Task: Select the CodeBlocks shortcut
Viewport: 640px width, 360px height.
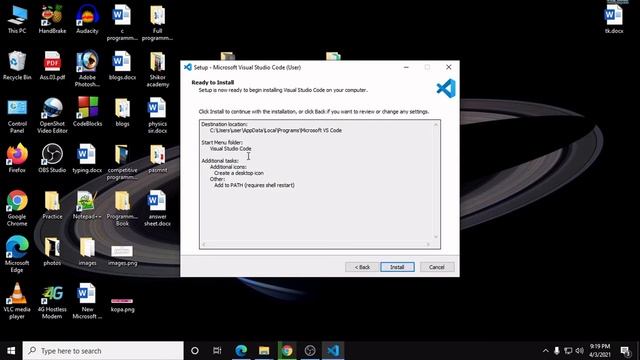Action: click(87, 112)
